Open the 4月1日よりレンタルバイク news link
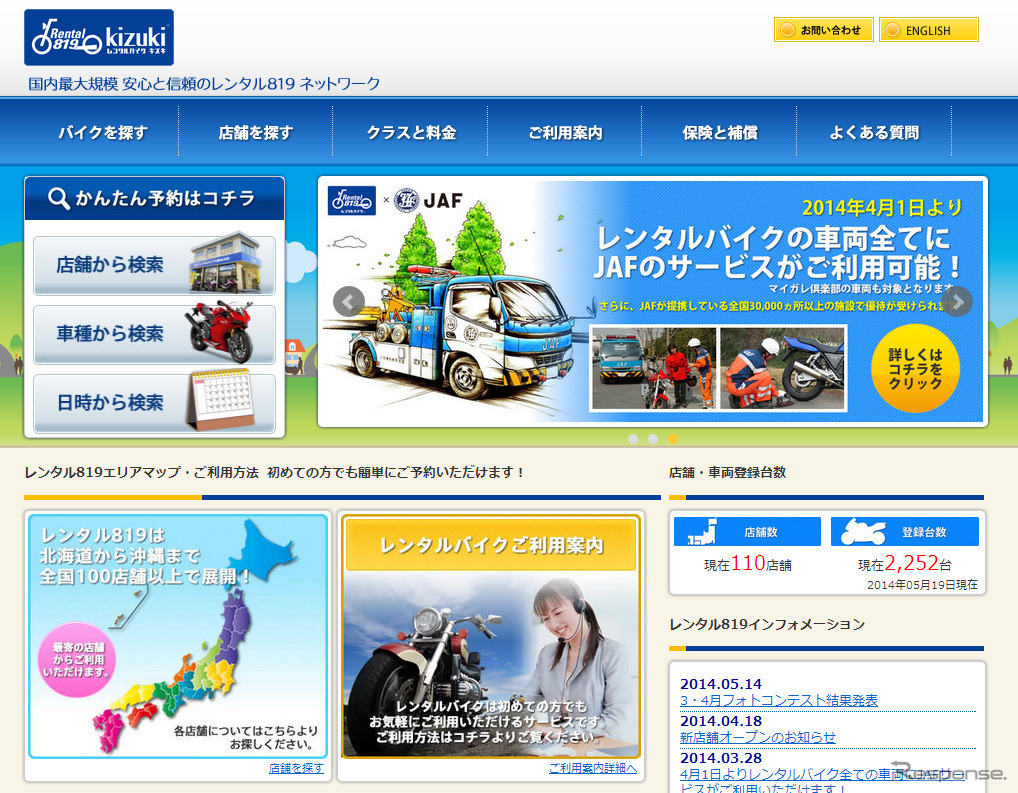Screen dimensions: 1018x793 tap(821, 781)
